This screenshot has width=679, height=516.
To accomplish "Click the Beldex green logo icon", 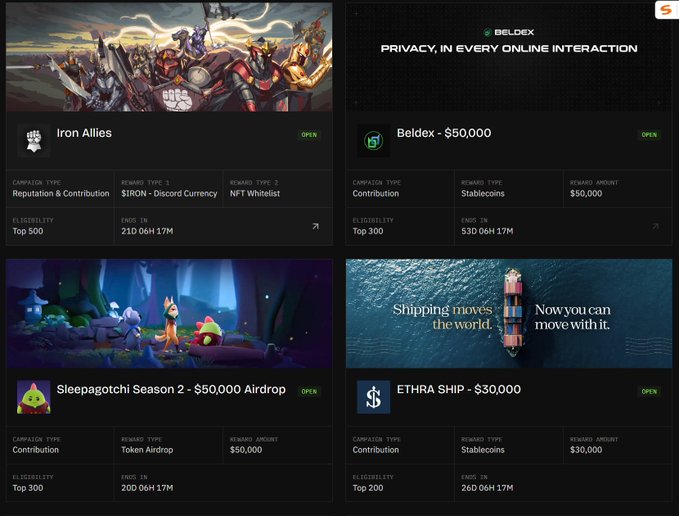I will [373, 141].
